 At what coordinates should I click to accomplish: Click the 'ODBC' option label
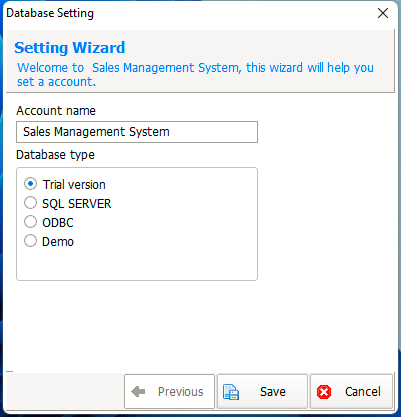pos(58,222)
